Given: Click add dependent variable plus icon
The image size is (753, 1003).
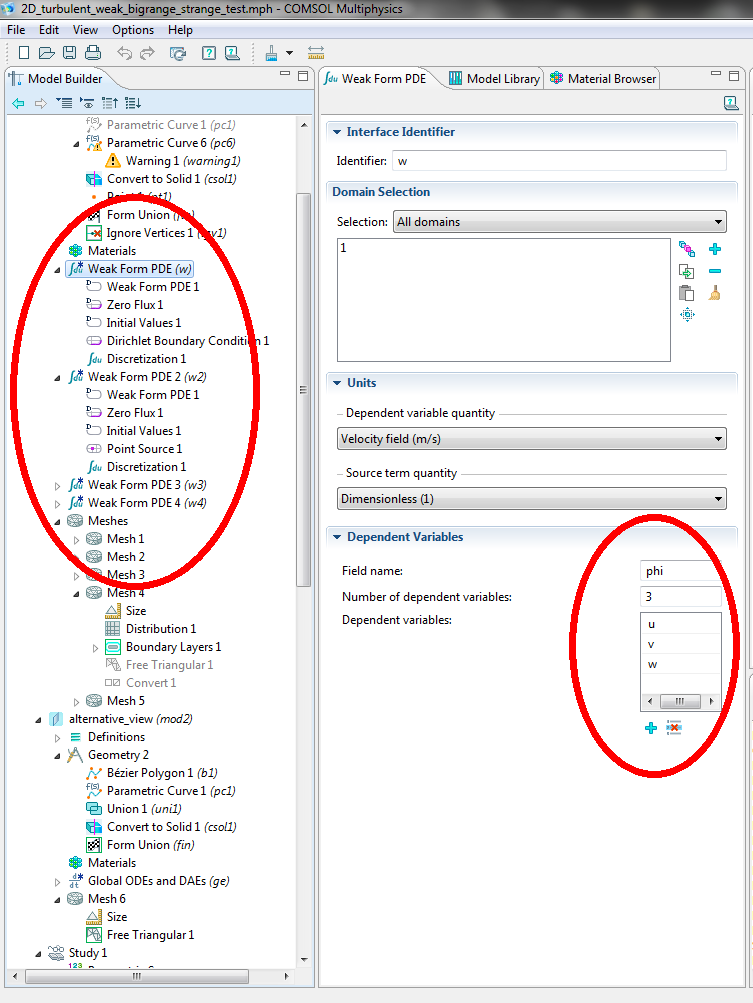Looking at the screenshot, I should 651,728.
